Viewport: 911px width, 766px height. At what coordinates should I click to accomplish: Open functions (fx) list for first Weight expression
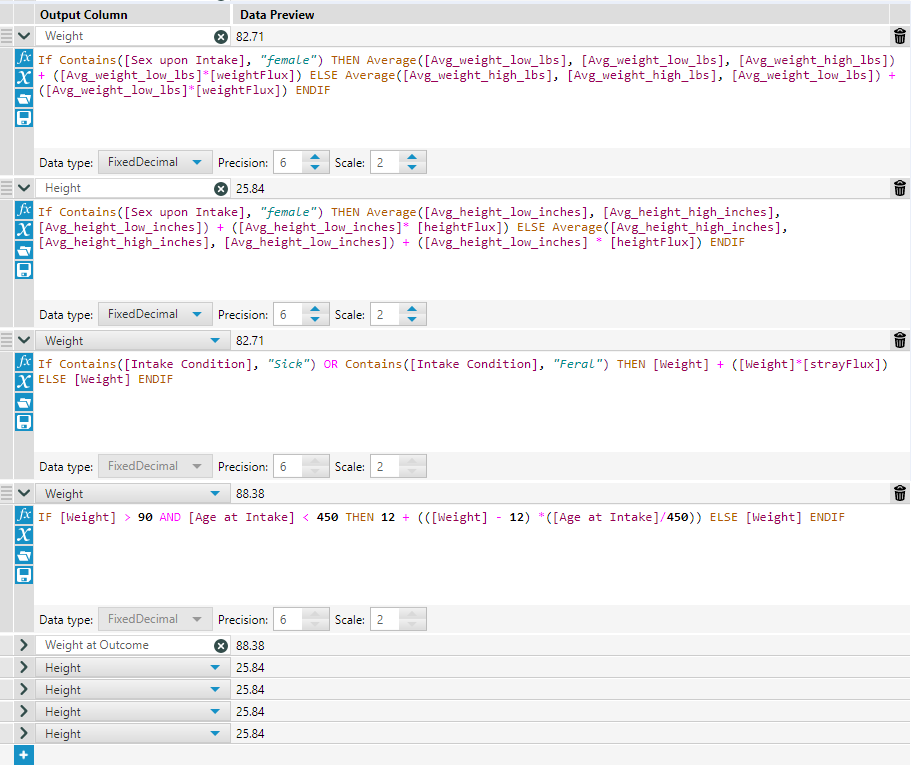tap(24, 58)
